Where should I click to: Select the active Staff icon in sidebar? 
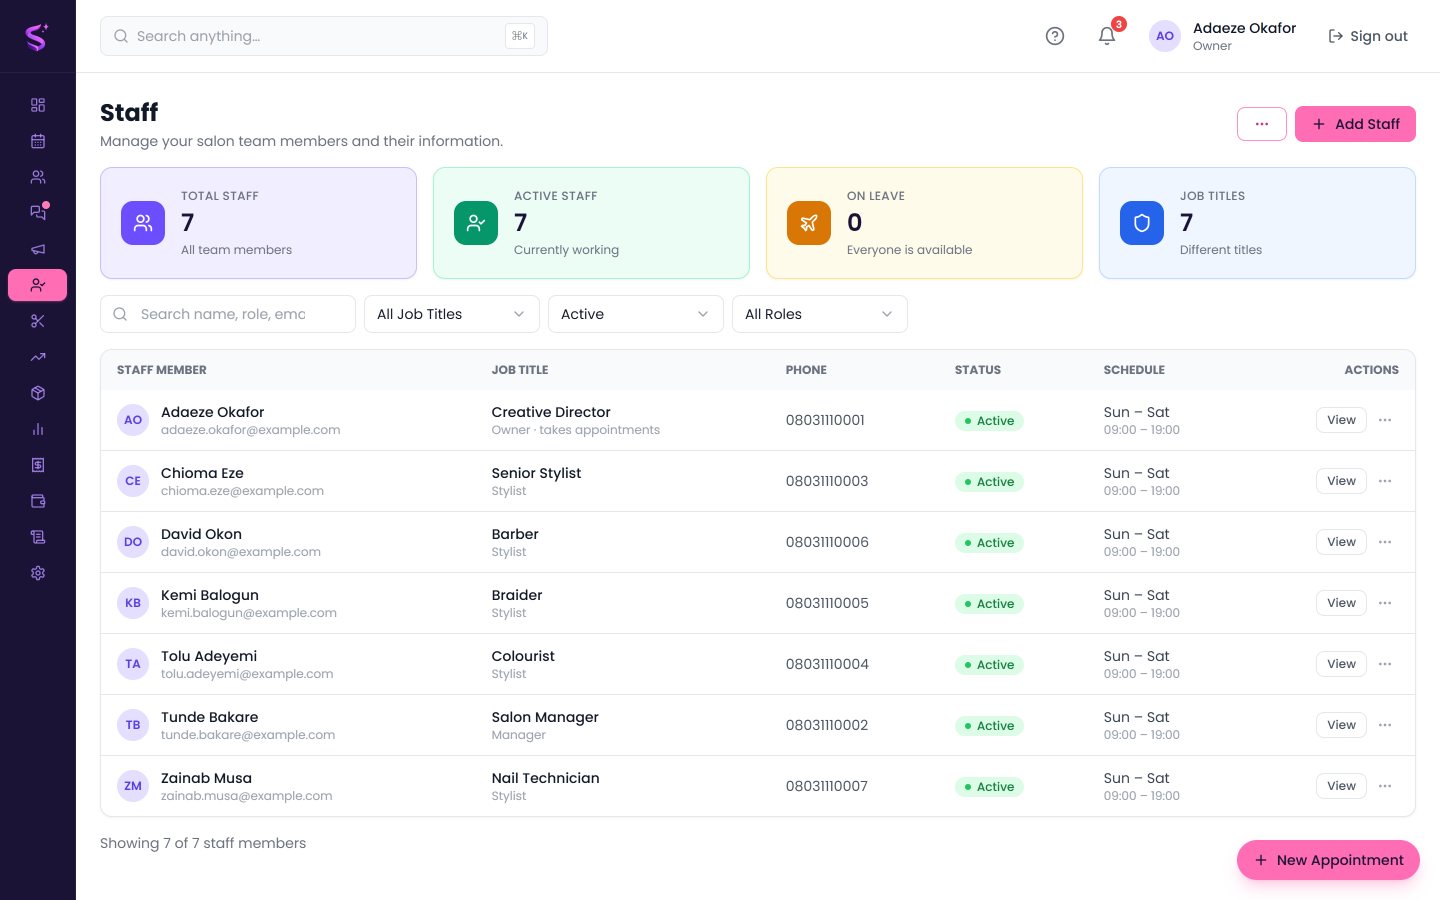pos(38,285)
